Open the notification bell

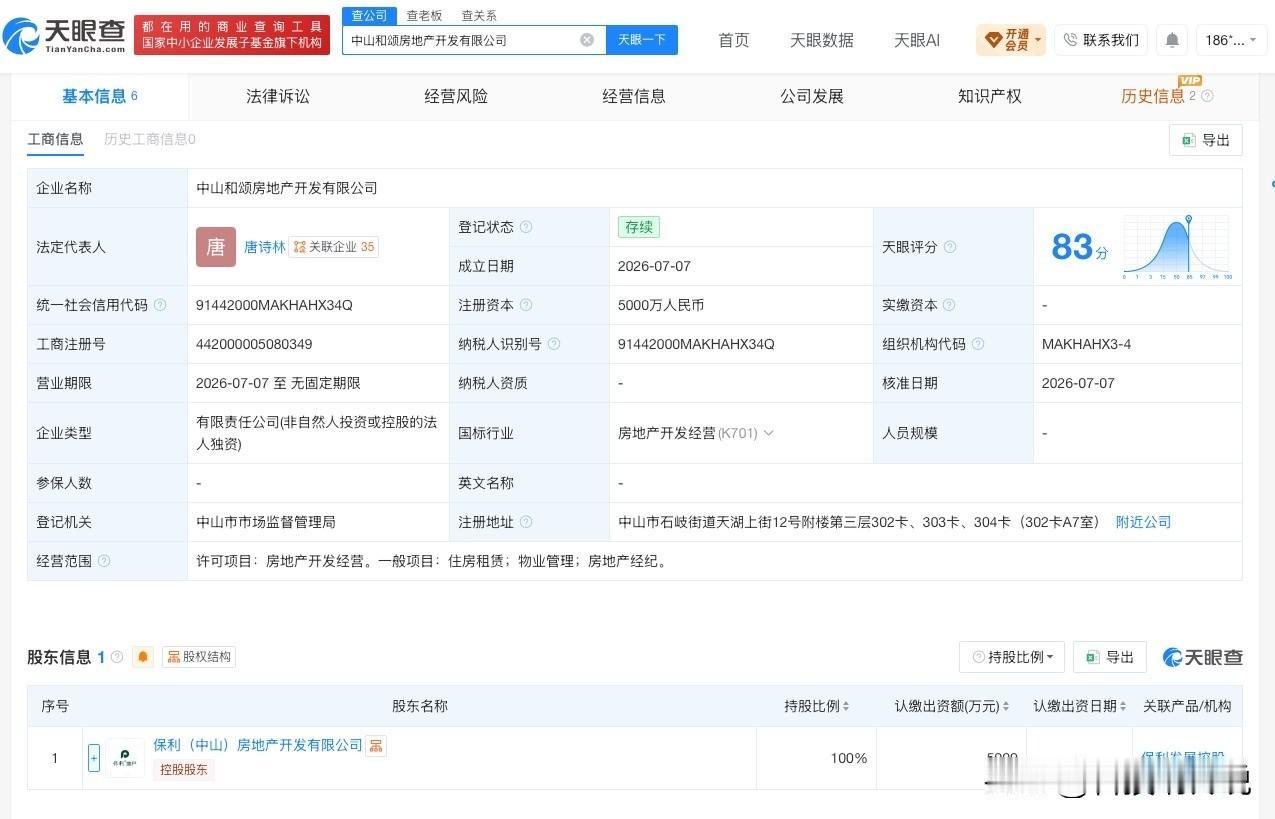(1172, 40)
